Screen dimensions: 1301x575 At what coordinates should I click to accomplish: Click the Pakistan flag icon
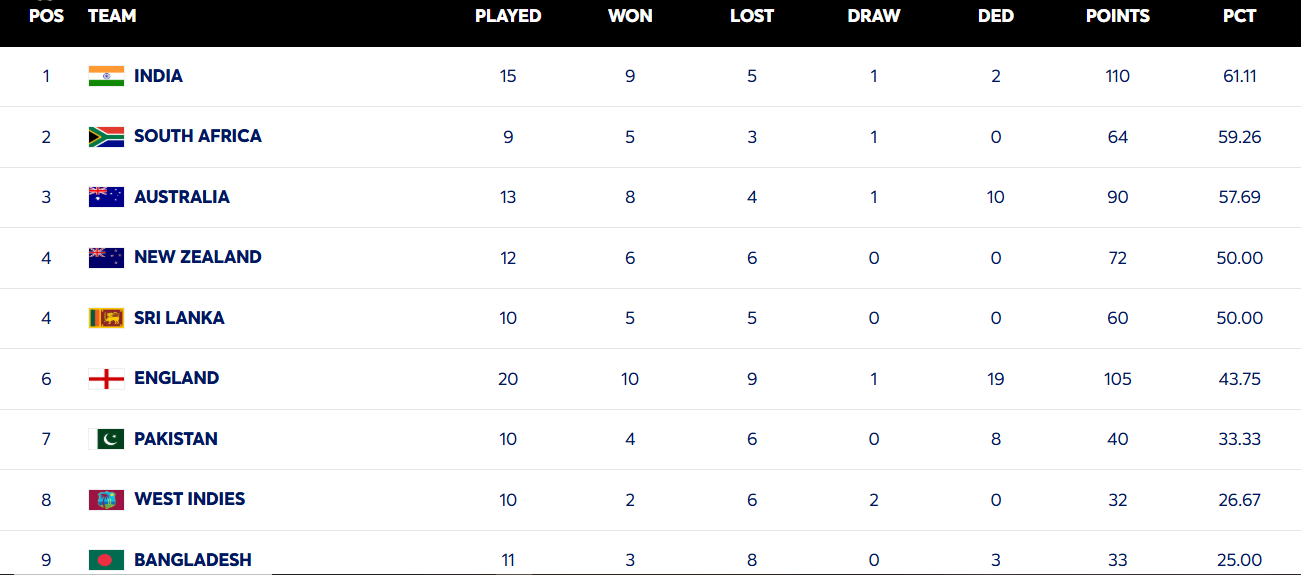click(106, 439)
